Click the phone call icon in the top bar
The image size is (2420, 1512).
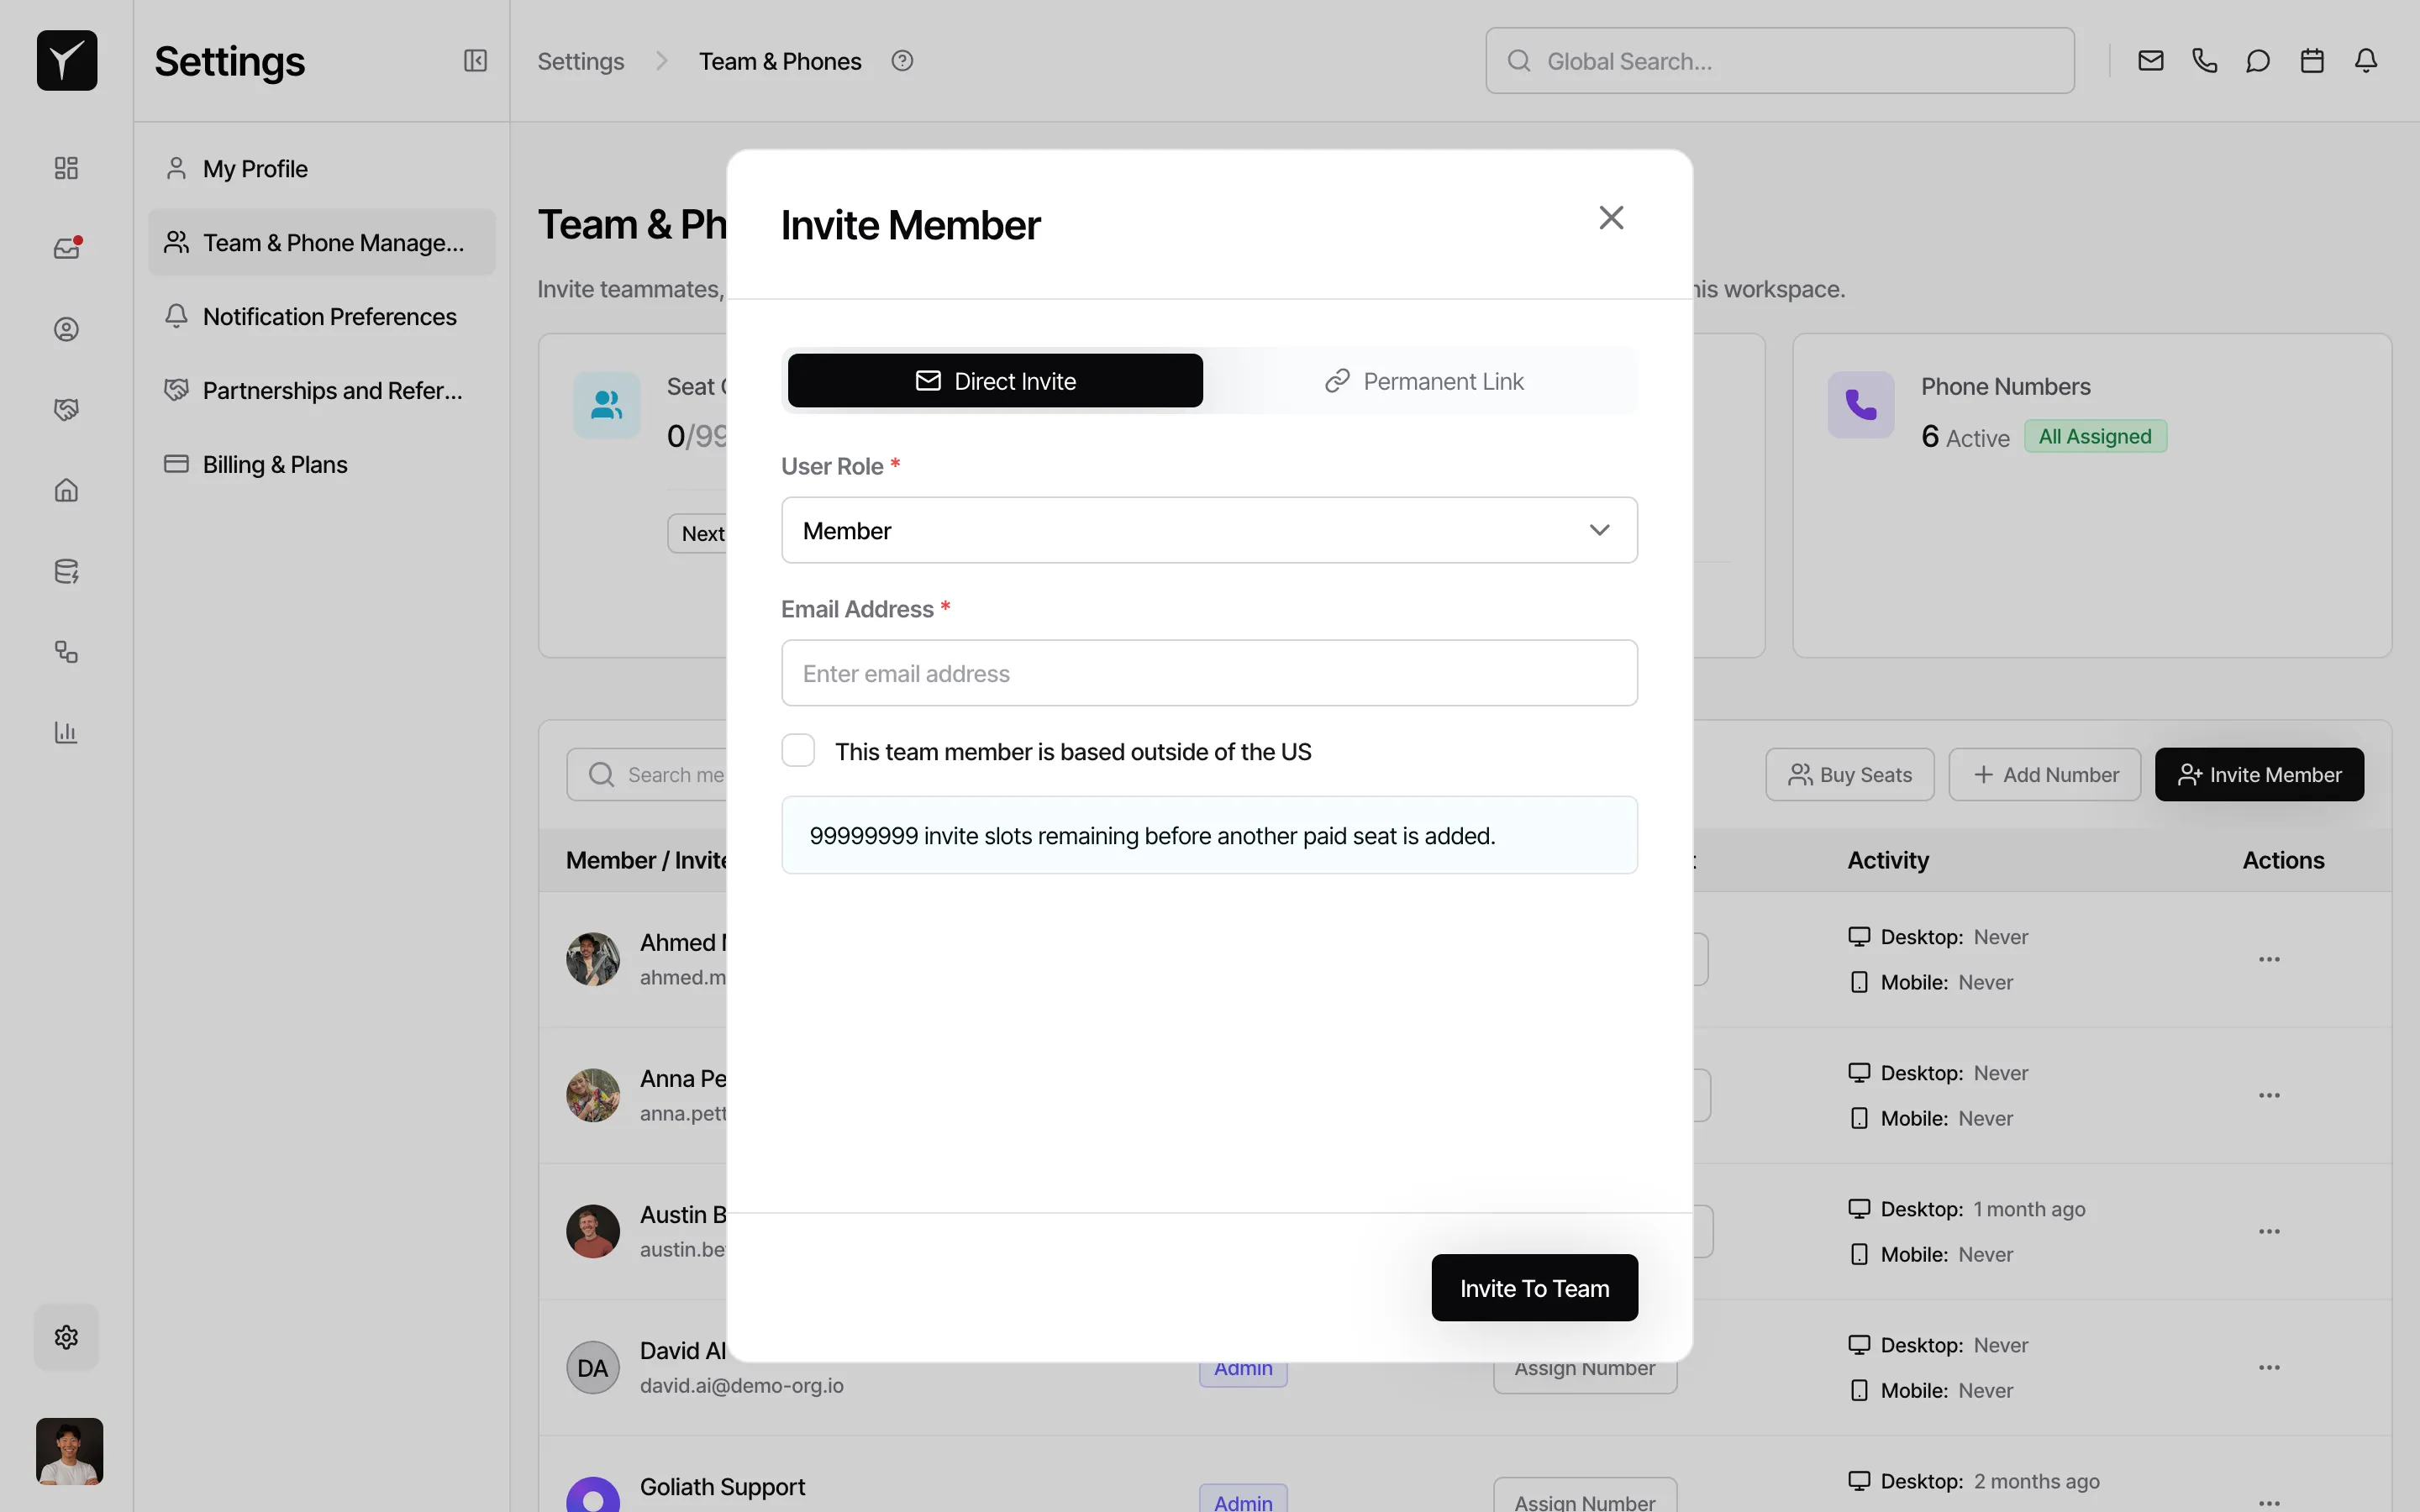[2204, 60]
